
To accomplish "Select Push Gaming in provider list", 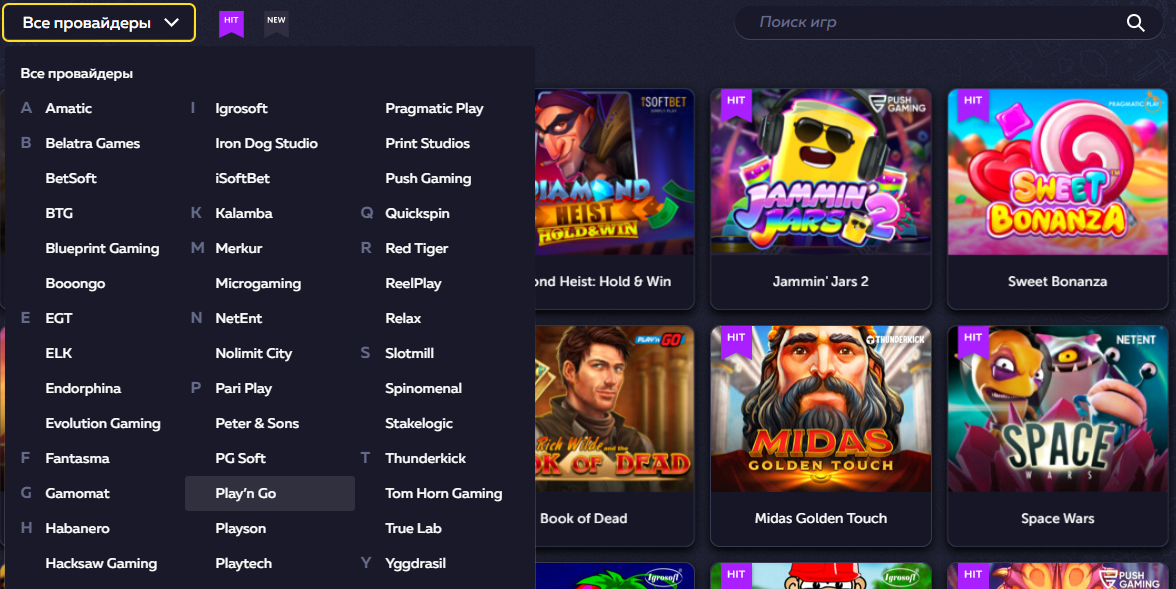I will click(428, 179).
